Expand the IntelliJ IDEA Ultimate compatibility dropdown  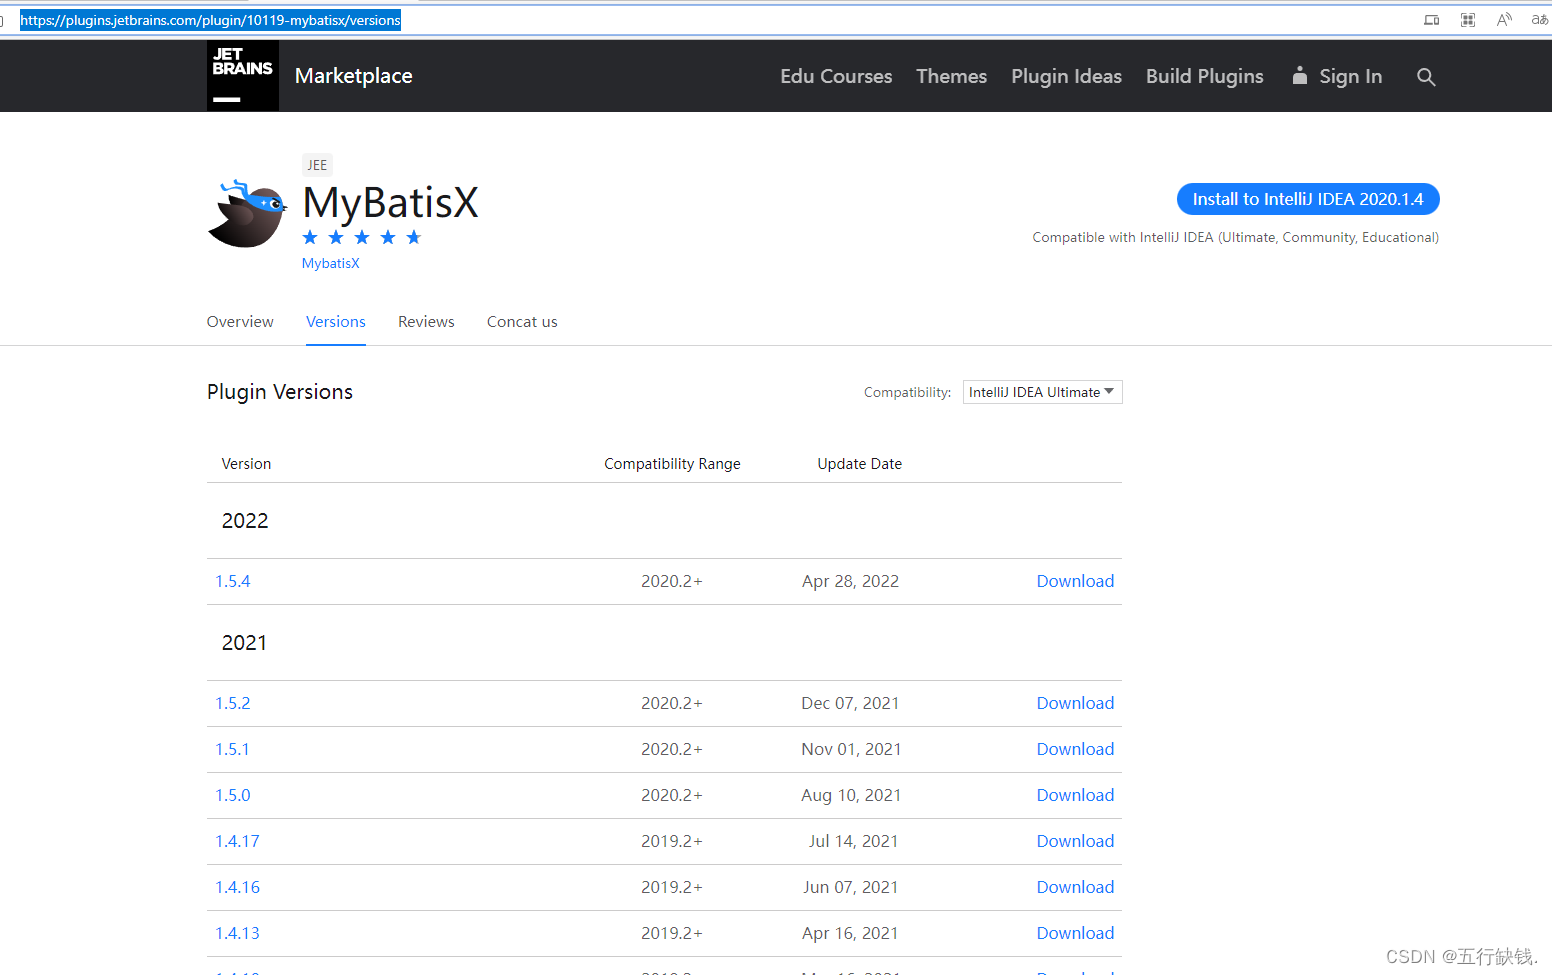coord(1042,391)
